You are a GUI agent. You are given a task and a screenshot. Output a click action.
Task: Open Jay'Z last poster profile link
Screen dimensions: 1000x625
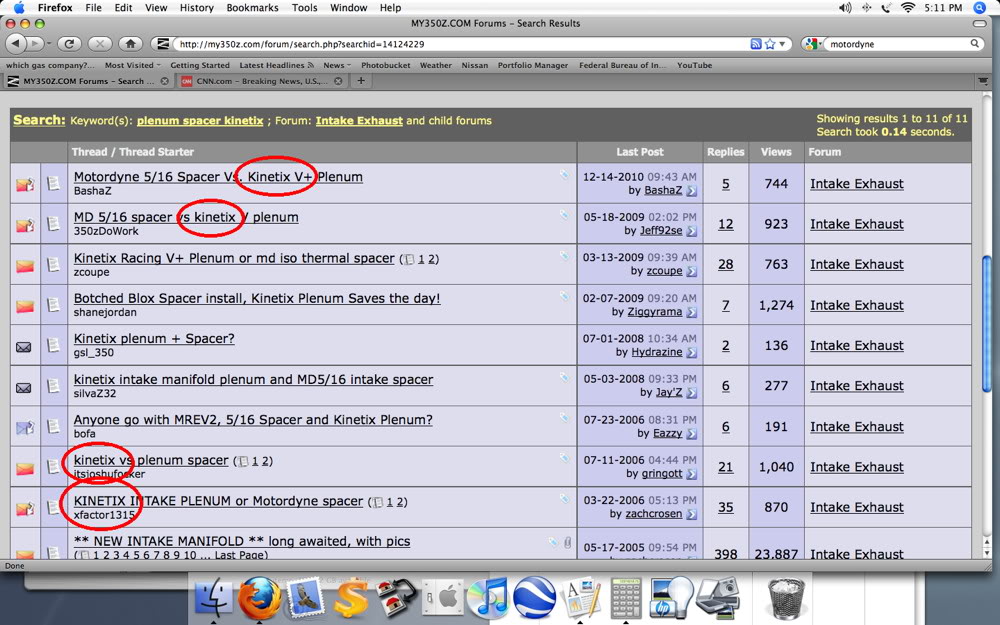coord(669,392)
